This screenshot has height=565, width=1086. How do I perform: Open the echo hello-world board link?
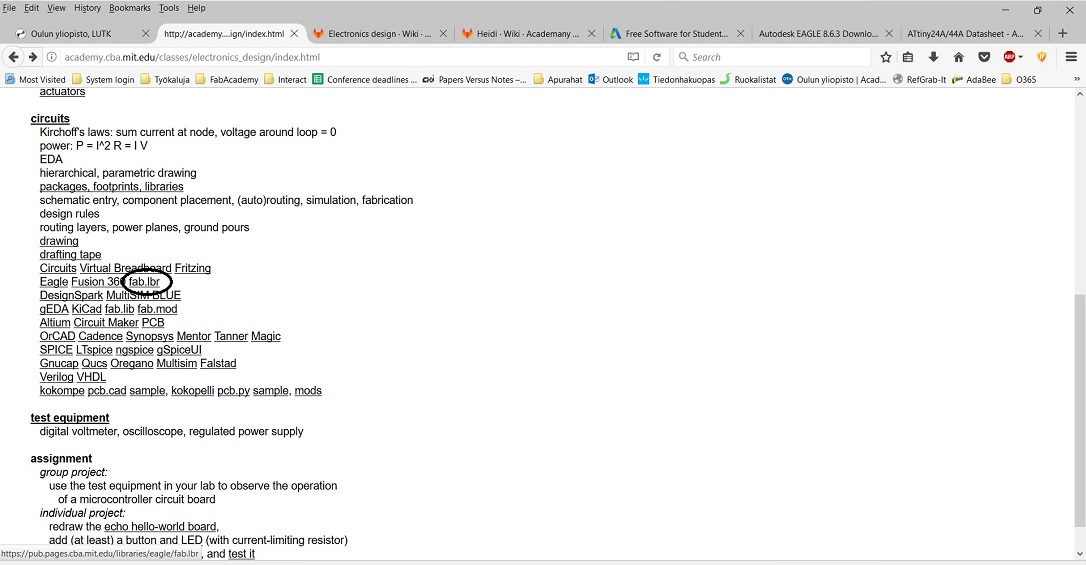click(x=161, y=527)
